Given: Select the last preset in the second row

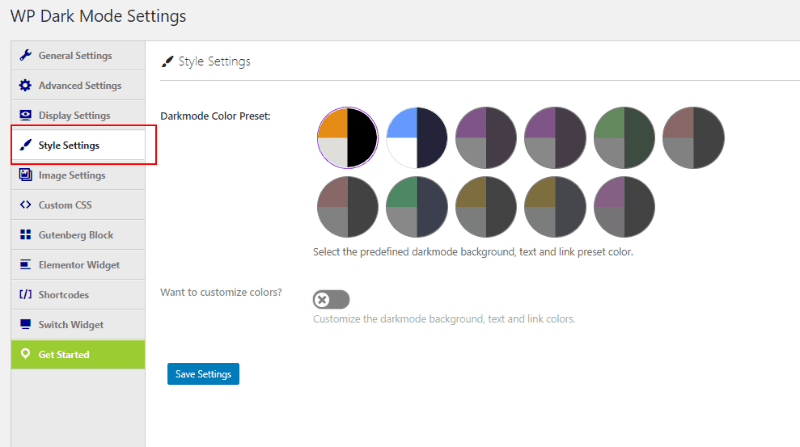Looking at the screenshot, I should (624, 206).
